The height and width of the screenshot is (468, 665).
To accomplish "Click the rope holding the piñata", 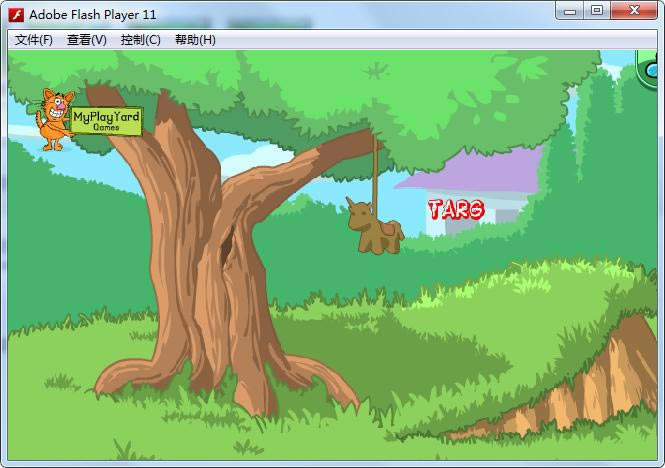I will click(377, 165).
